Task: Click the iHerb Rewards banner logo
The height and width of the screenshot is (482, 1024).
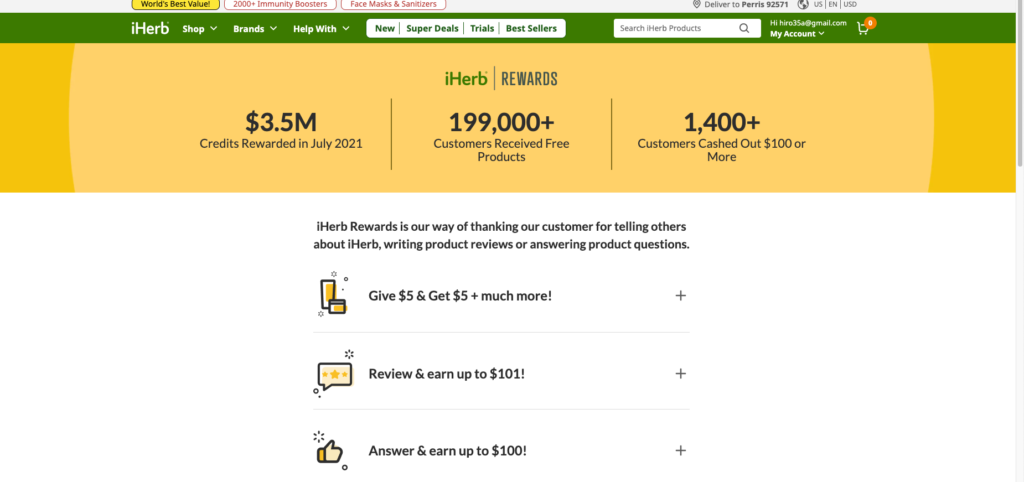Action: coord(501,79)
